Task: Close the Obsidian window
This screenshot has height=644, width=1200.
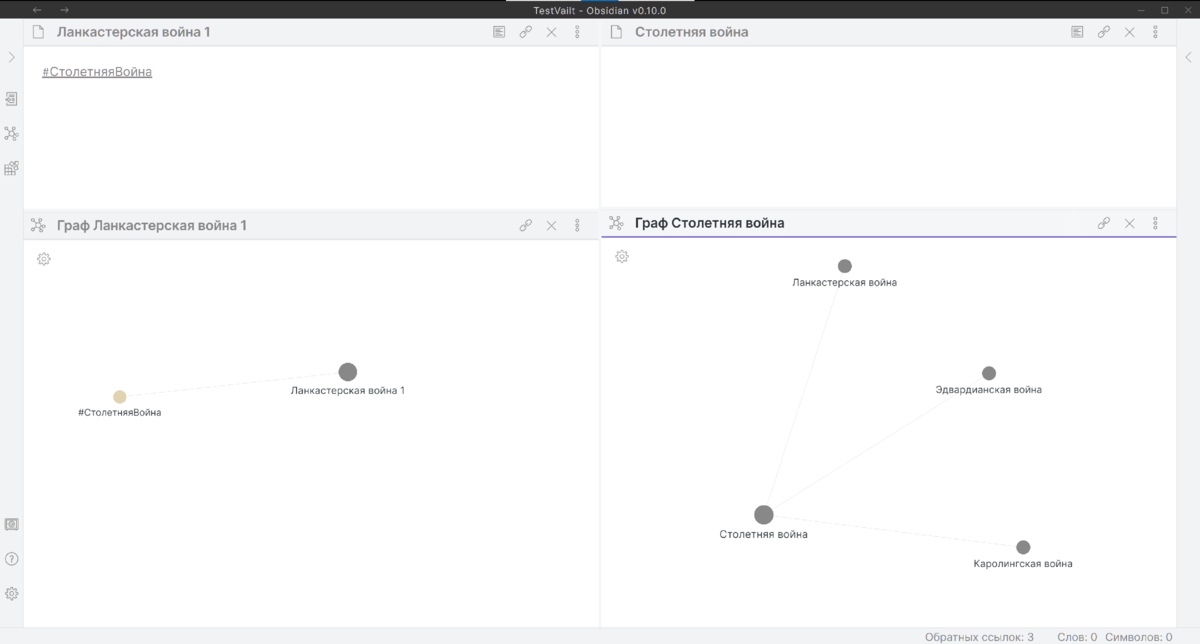Action: [x=1188, y=9]
